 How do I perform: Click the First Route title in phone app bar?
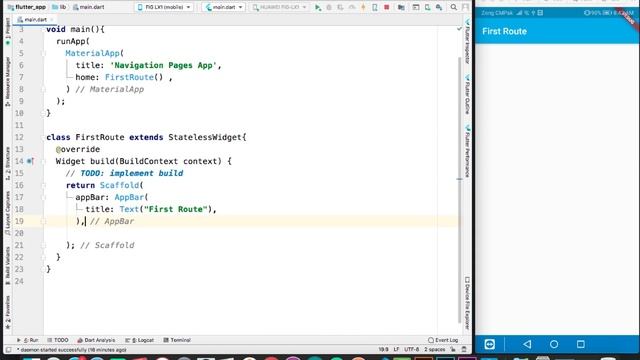point(504,31)
